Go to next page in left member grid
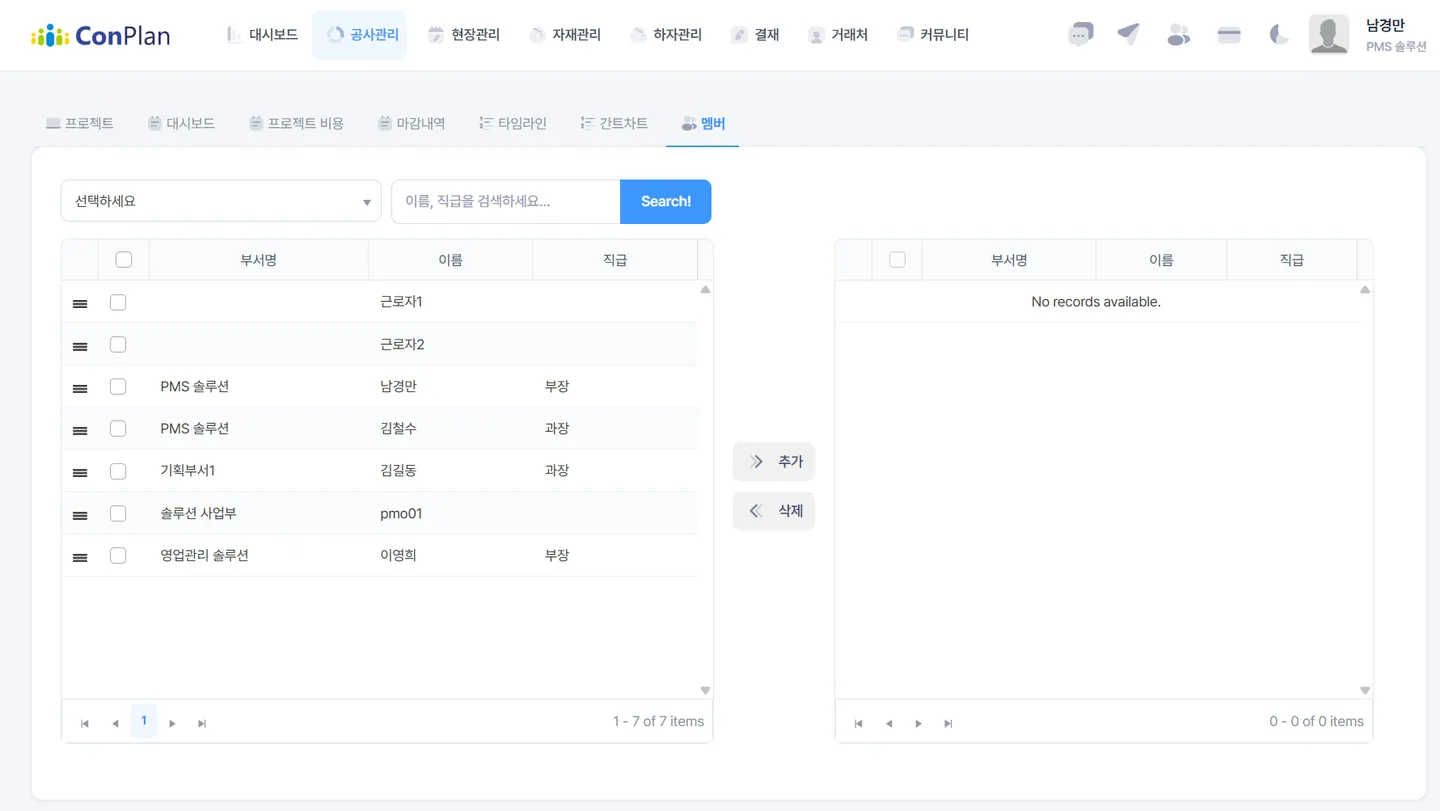This screenshot has height=811, width=1440. [x=172, y=723]
